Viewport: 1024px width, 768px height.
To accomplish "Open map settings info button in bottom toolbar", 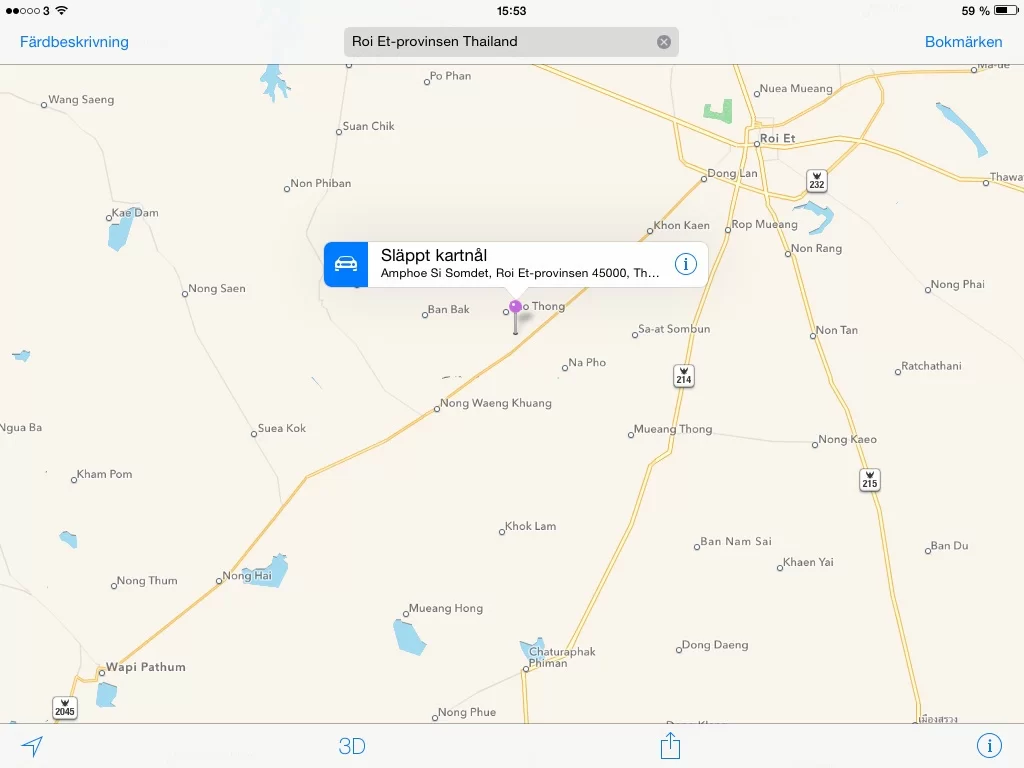I will (989, 746).
